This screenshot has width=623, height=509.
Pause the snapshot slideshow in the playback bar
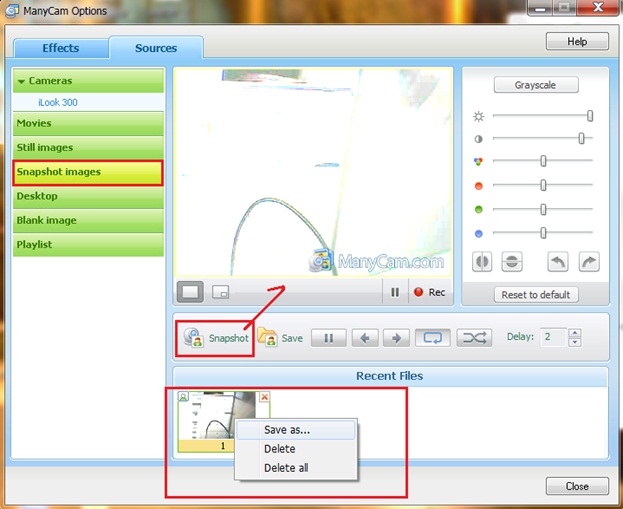pyautogui.click(x=329, y=338)
